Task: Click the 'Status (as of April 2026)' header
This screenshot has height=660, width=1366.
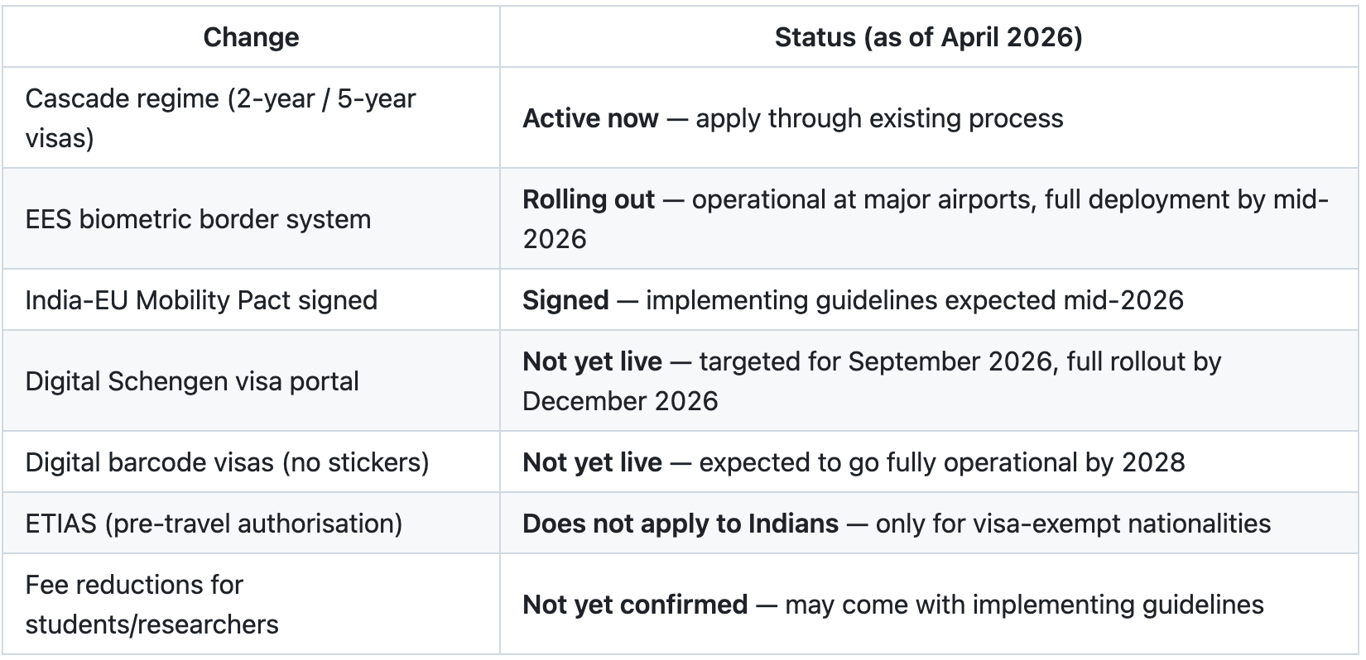Action: (x=929, y=38)
